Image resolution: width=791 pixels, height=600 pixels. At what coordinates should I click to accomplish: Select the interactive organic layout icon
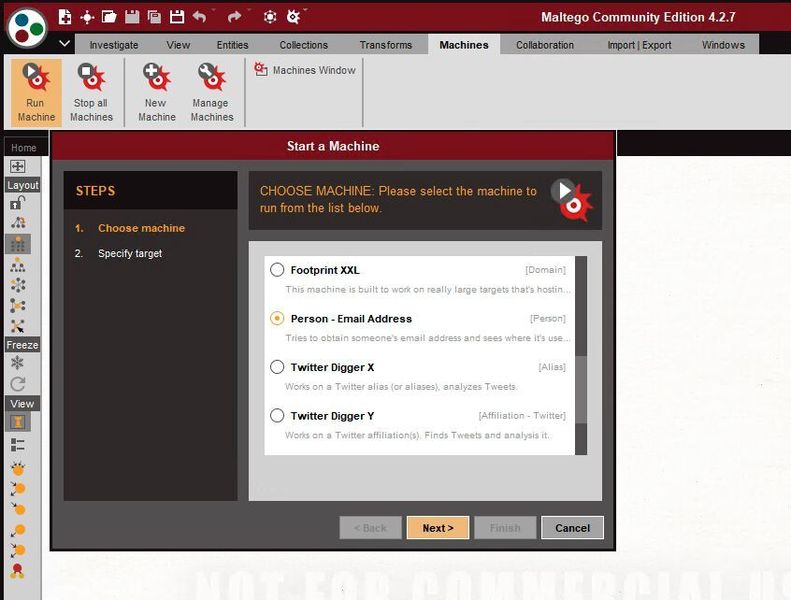pyautogui.click(x=18, y=305)
